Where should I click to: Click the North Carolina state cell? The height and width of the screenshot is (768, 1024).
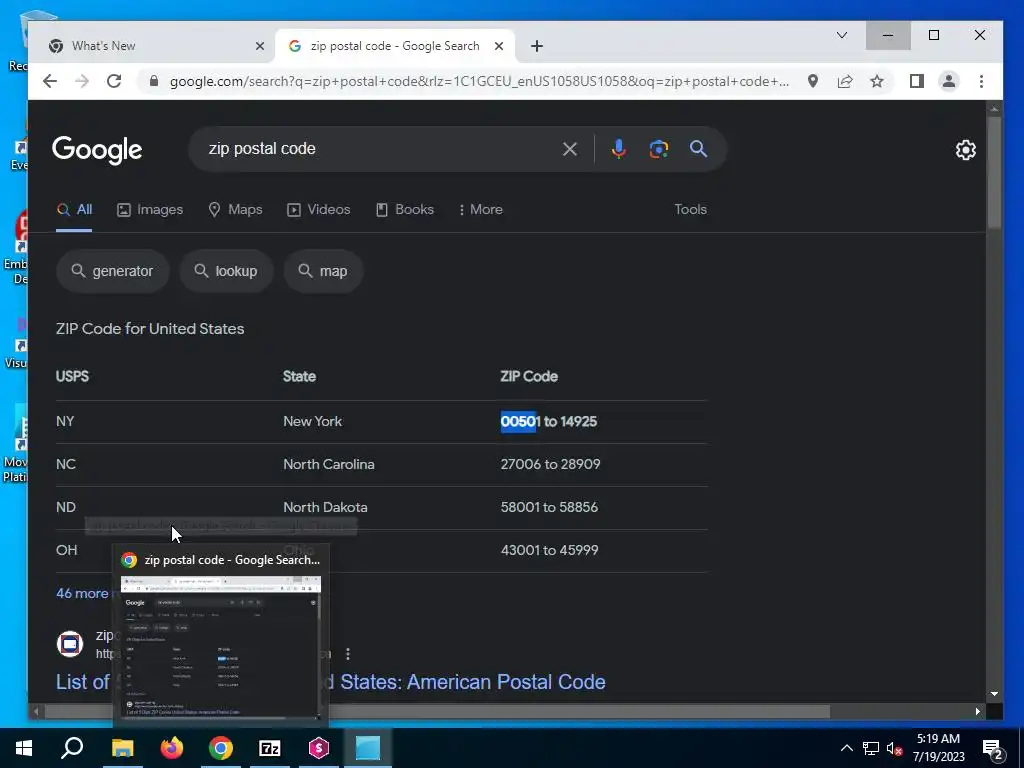point(328,464)
